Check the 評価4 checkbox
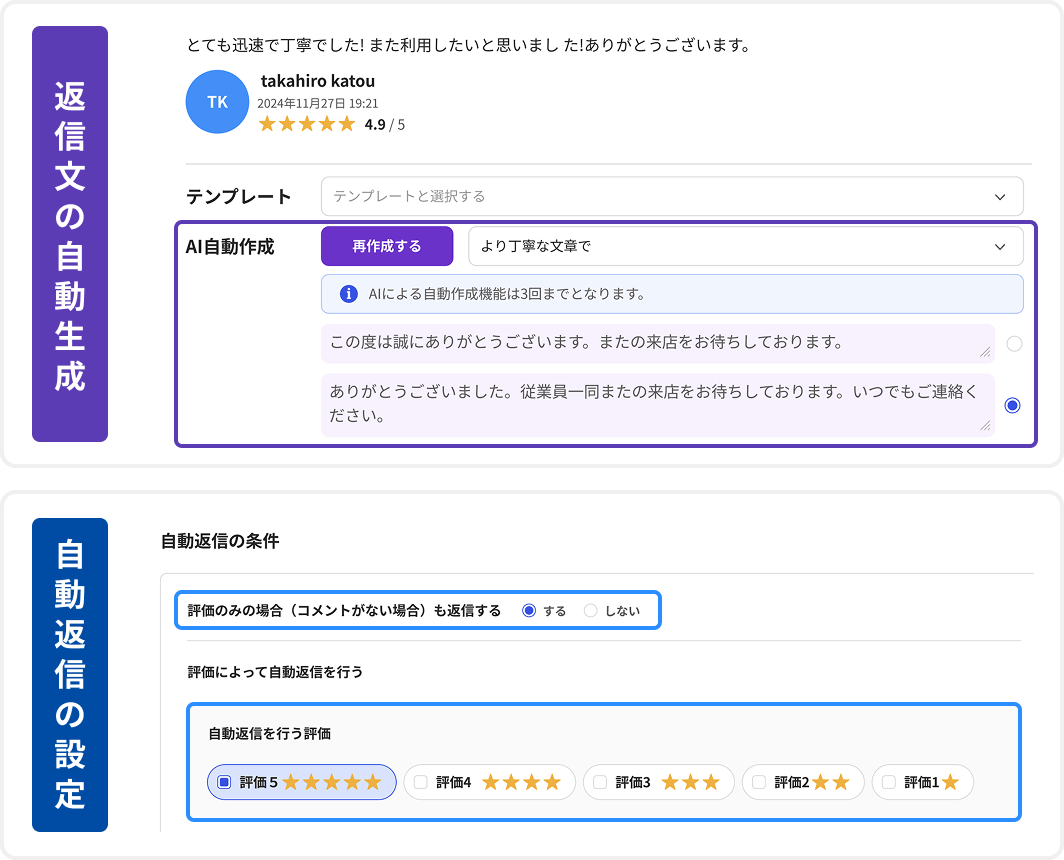This screenshot has width=1064, height=860. 420,782
